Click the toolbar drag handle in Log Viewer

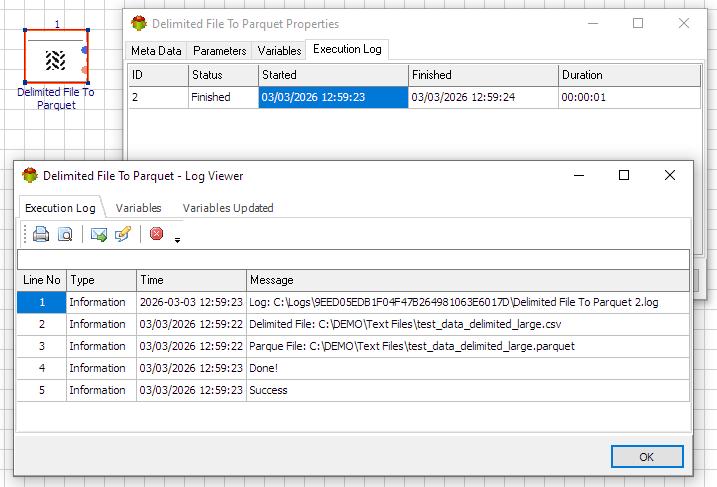[25, 234]
